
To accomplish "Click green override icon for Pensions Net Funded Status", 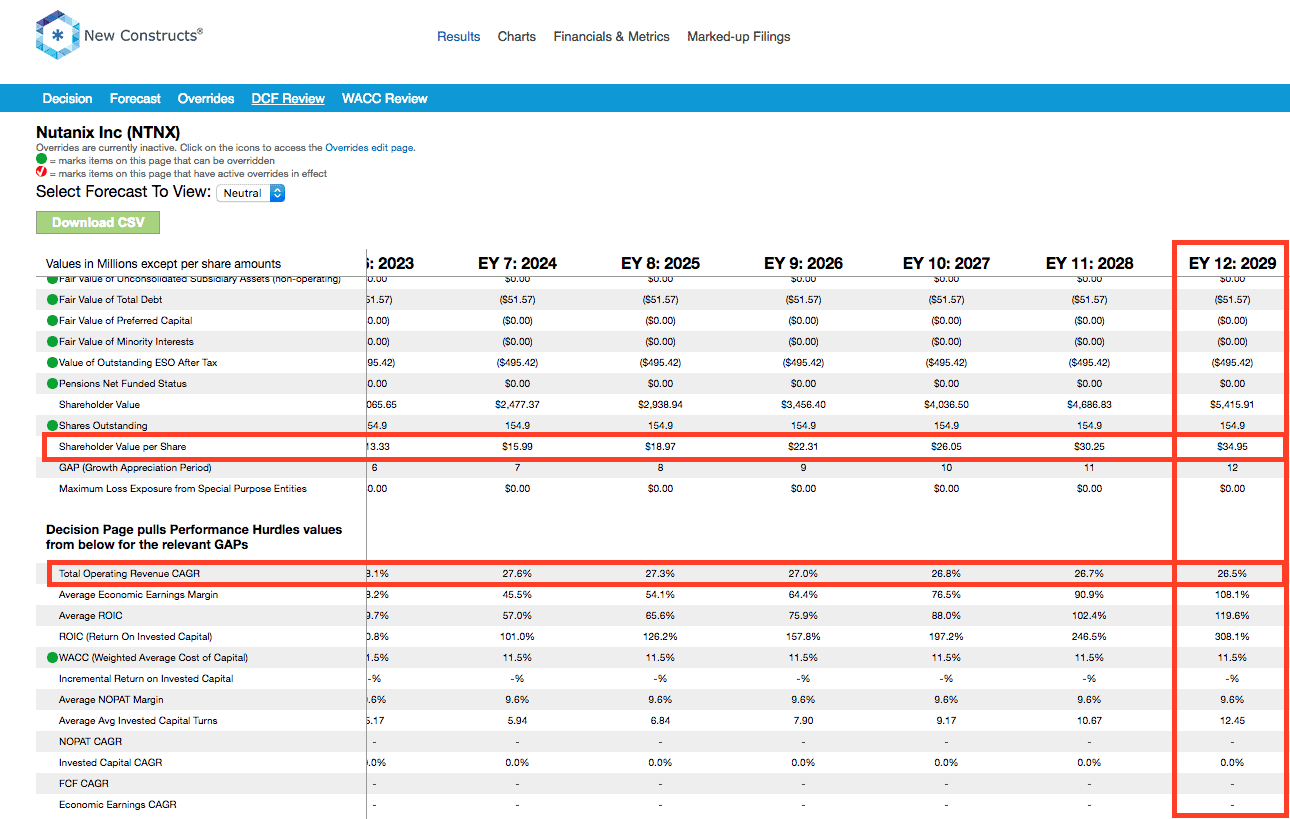I will click(x=52, y=384).
